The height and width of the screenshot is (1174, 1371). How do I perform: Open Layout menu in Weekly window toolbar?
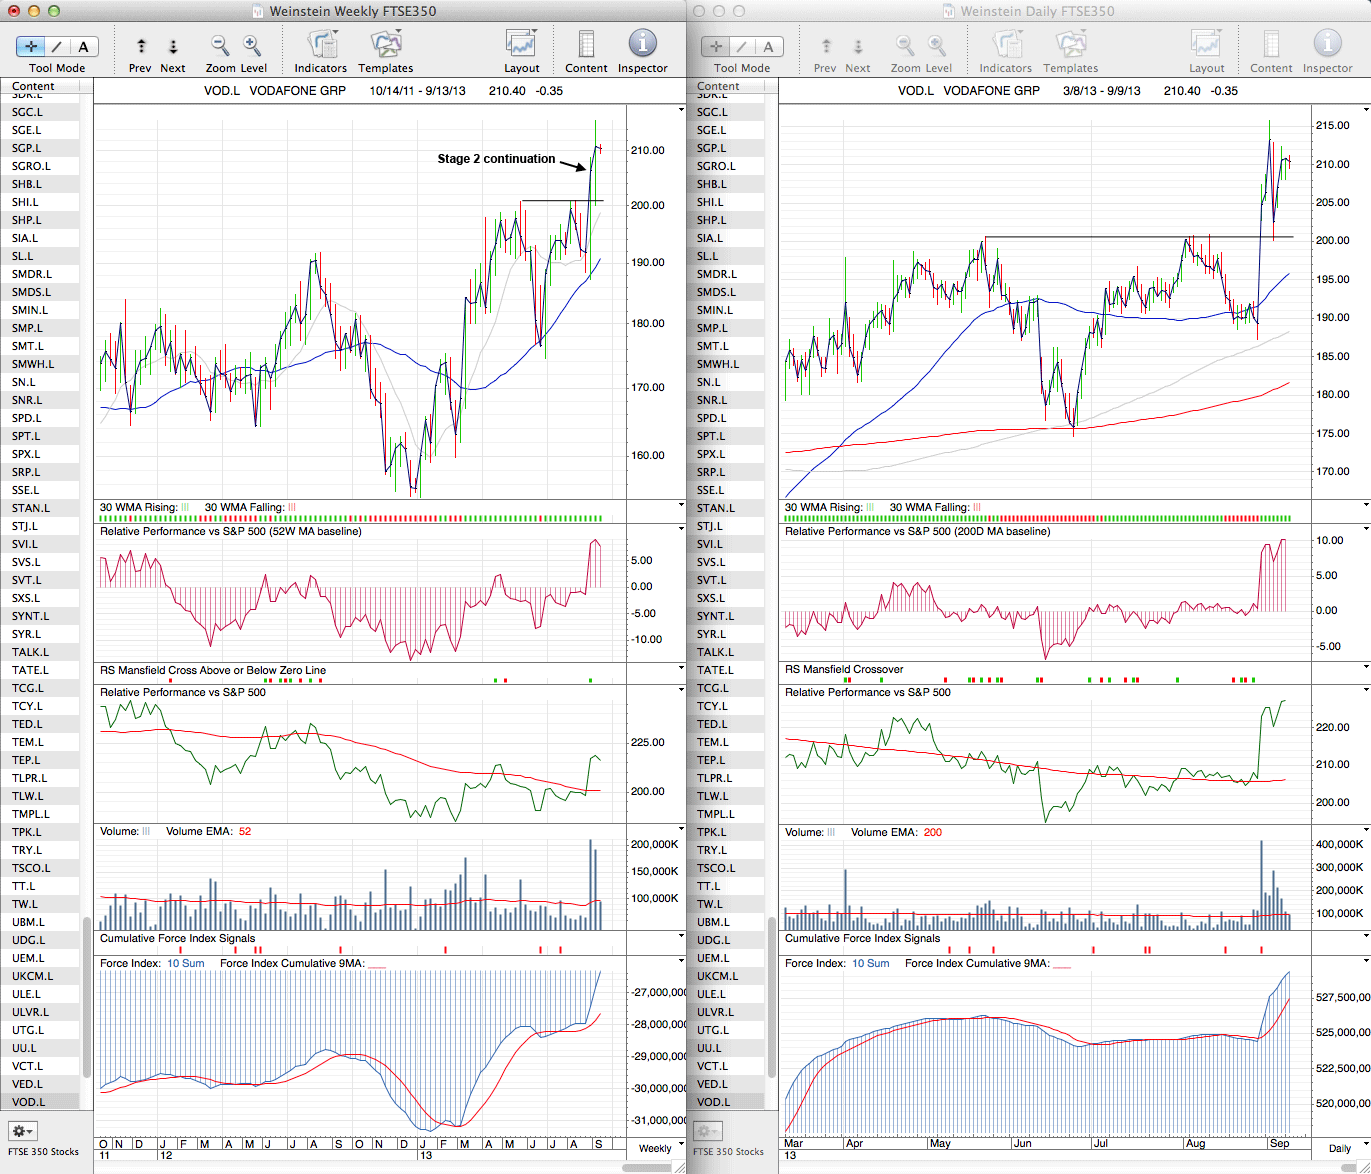[x=521, y=45]
